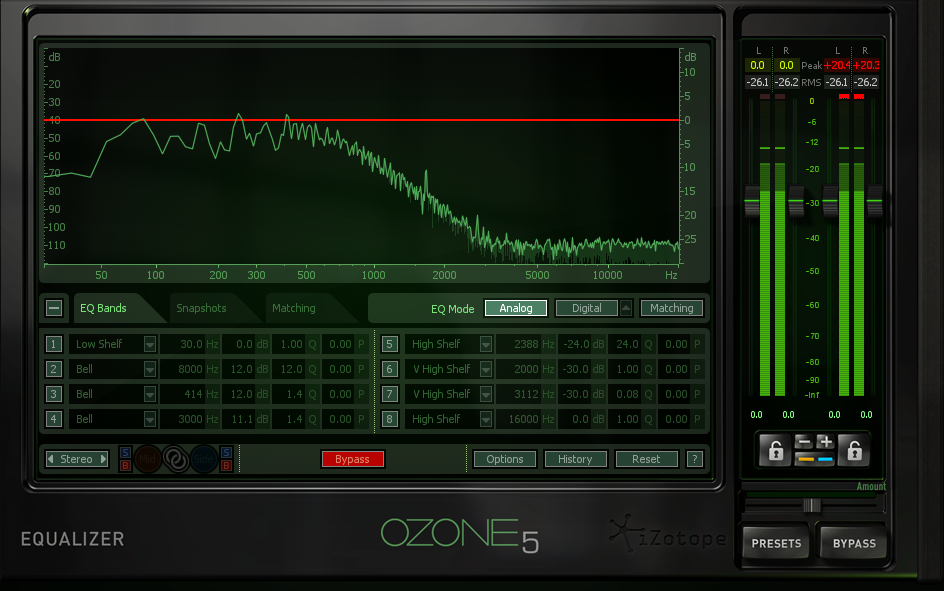Click the input right channel gain fader

[x=796, y=201]
